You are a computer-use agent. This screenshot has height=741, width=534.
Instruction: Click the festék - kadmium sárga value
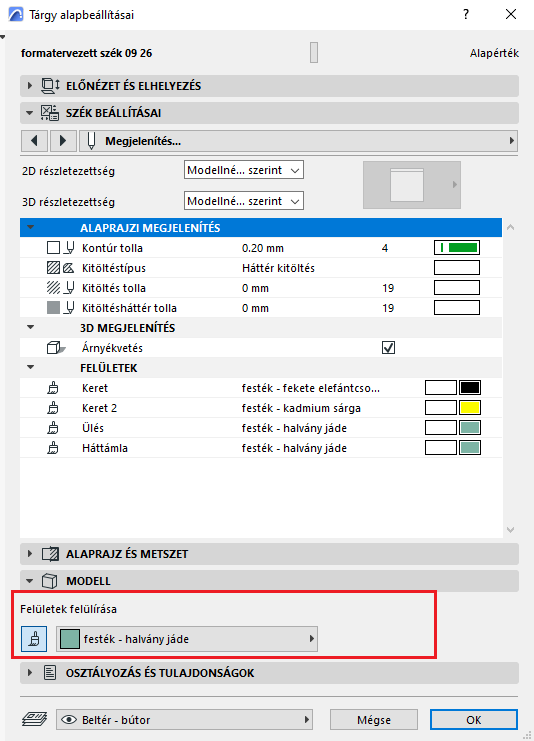tap(301, 408)
